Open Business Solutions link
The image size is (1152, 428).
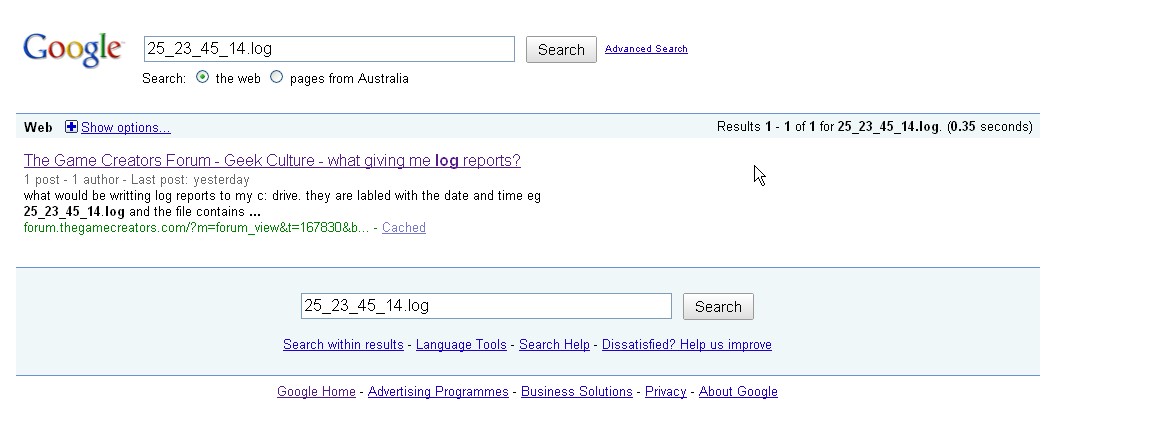pyautogui.click(x=577, y=392)
